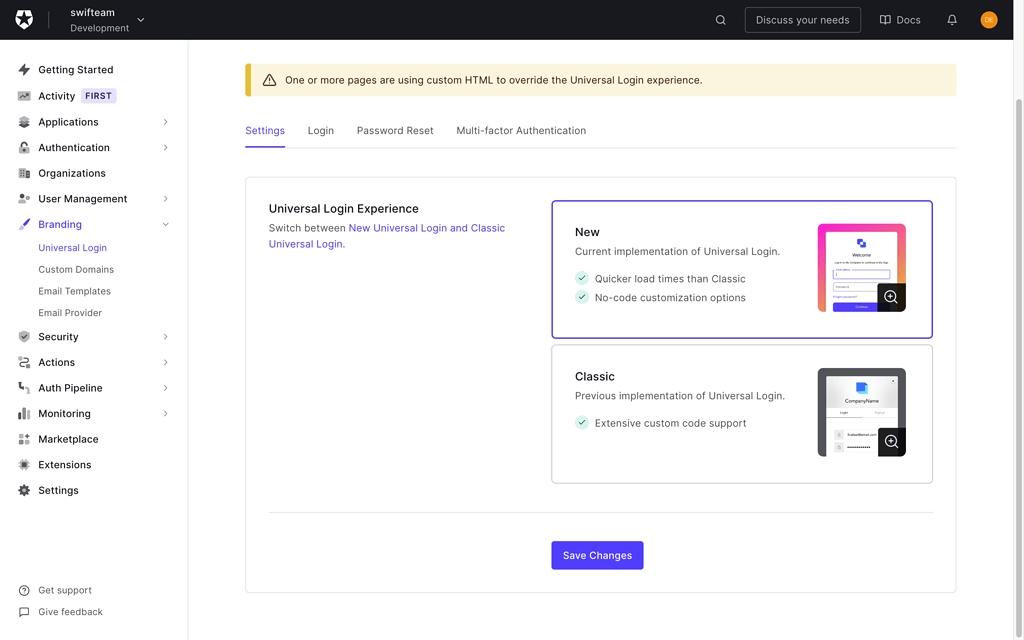The image size is (1024, 640).
Task: Switch to the Password Reset tab
Action: (x=394, y=130)
